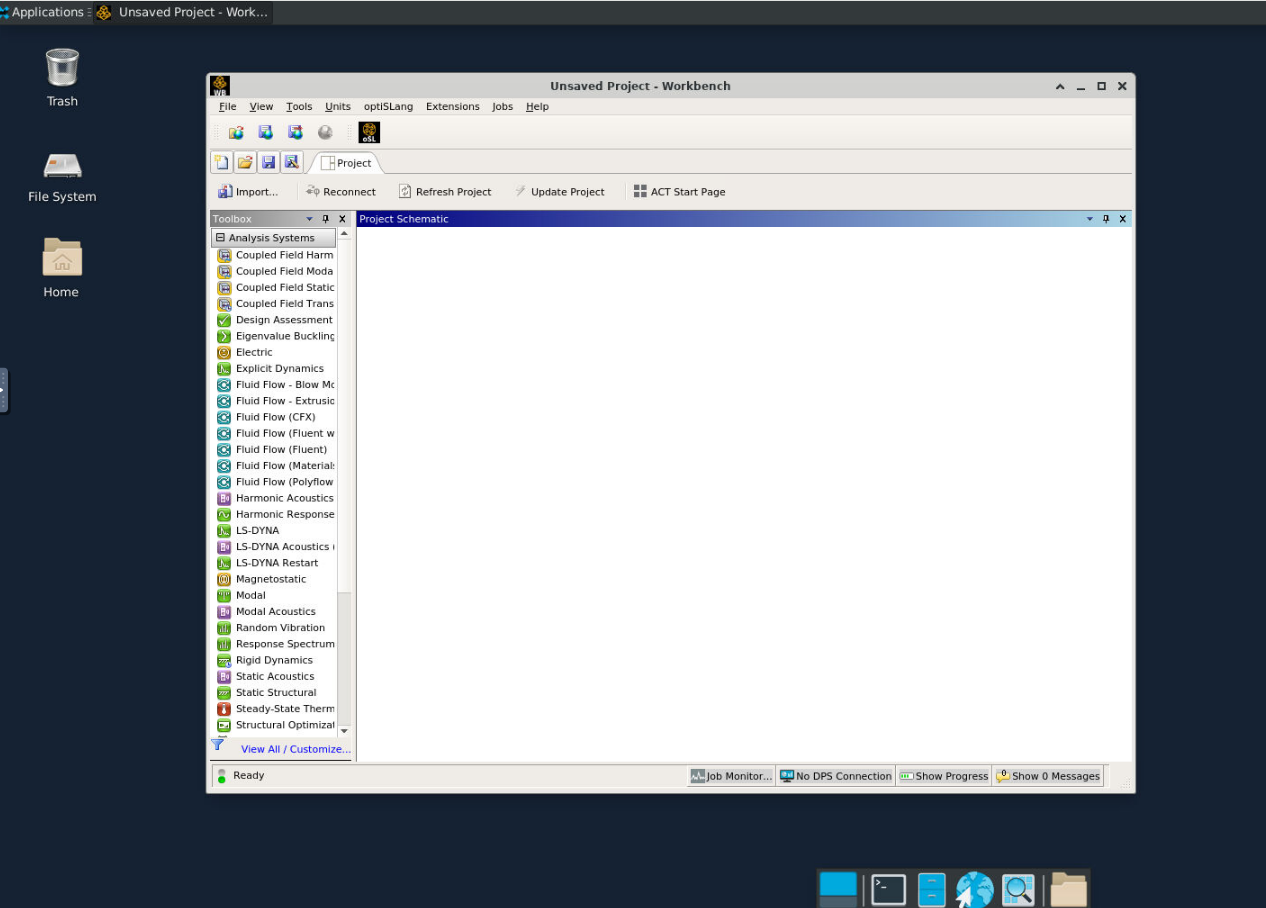Click the Save project floppy icon
This screenshot has height=908, width=1266.
(x=267, y=162)
